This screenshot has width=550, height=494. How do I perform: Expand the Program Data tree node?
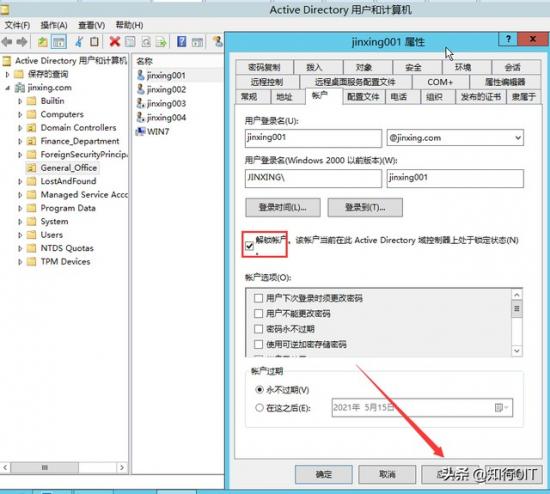point(20,208)
